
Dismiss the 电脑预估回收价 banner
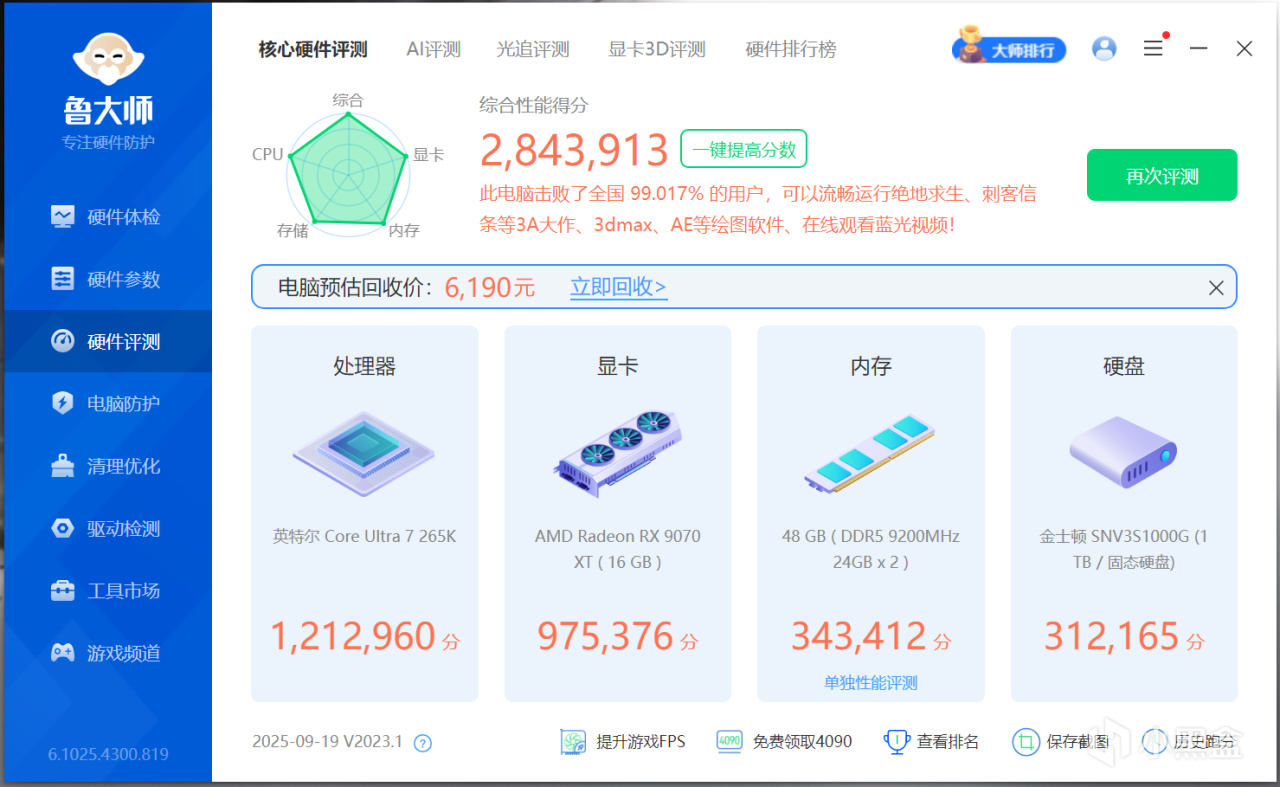tap(1216, 288)
